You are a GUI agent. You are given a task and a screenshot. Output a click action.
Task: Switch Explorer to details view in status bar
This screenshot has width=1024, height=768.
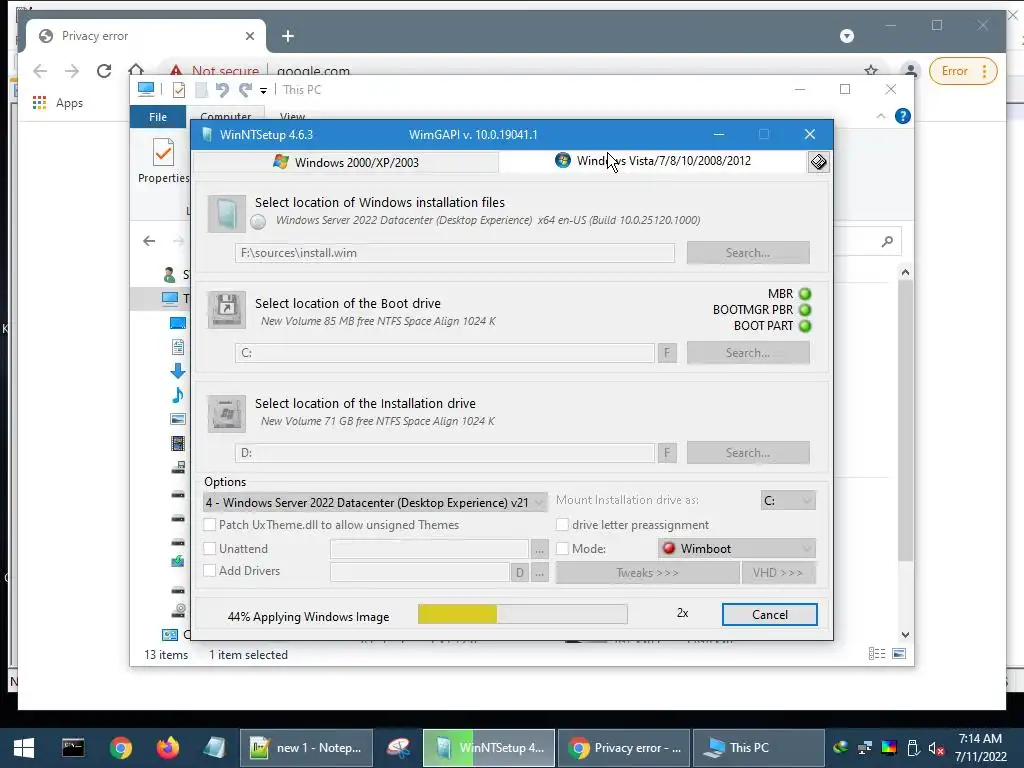tap(877, 654)
